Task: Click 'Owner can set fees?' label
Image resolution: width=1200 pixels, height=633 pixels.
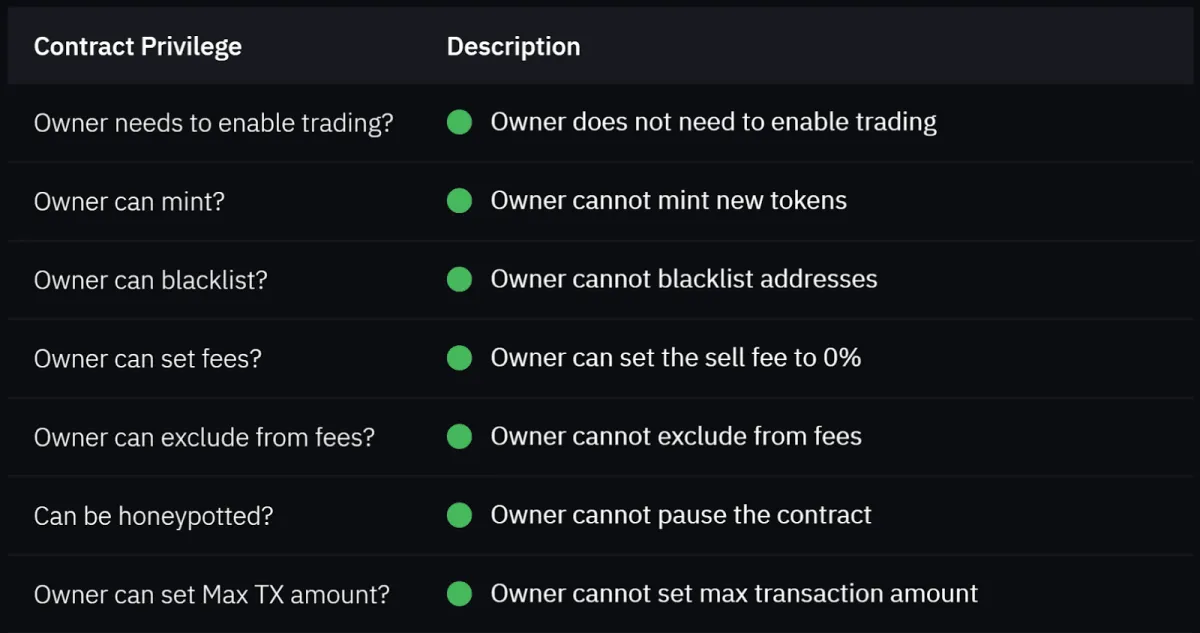Action: 147,358
